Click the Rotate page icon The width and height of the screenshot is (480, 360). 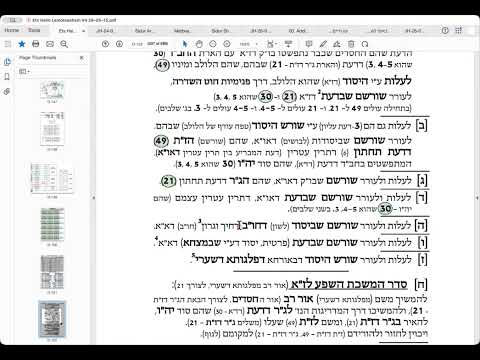(x=365, y=44)
